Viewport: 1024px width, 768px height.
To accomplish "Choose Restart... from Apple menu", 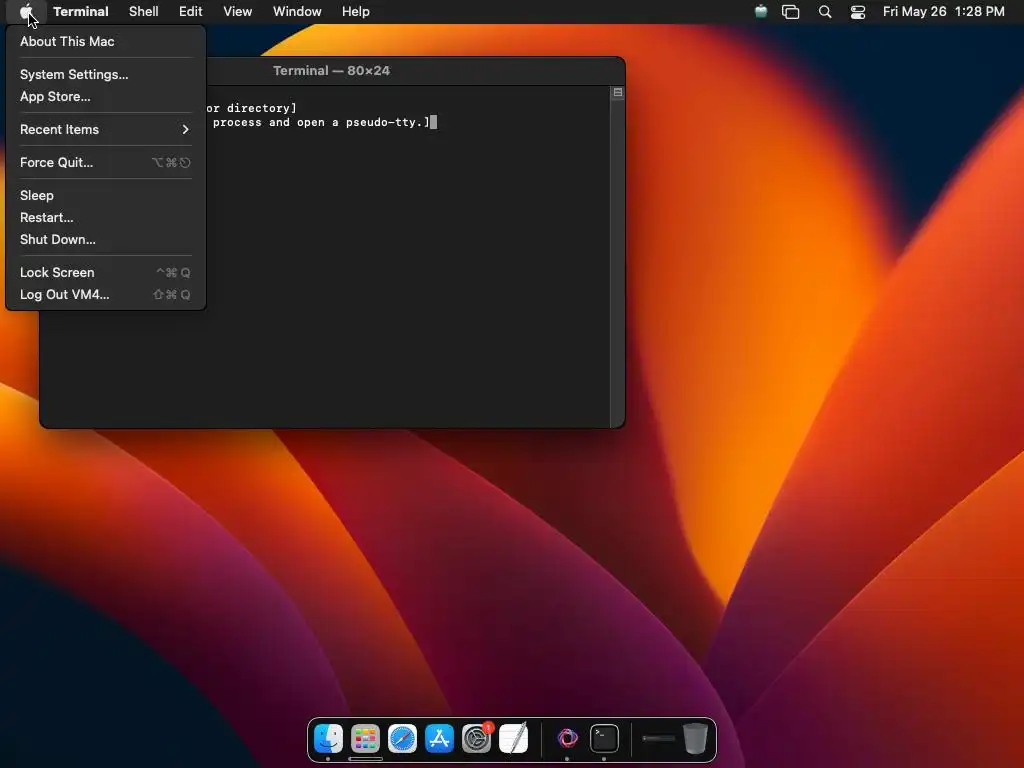I will (105, 217).
